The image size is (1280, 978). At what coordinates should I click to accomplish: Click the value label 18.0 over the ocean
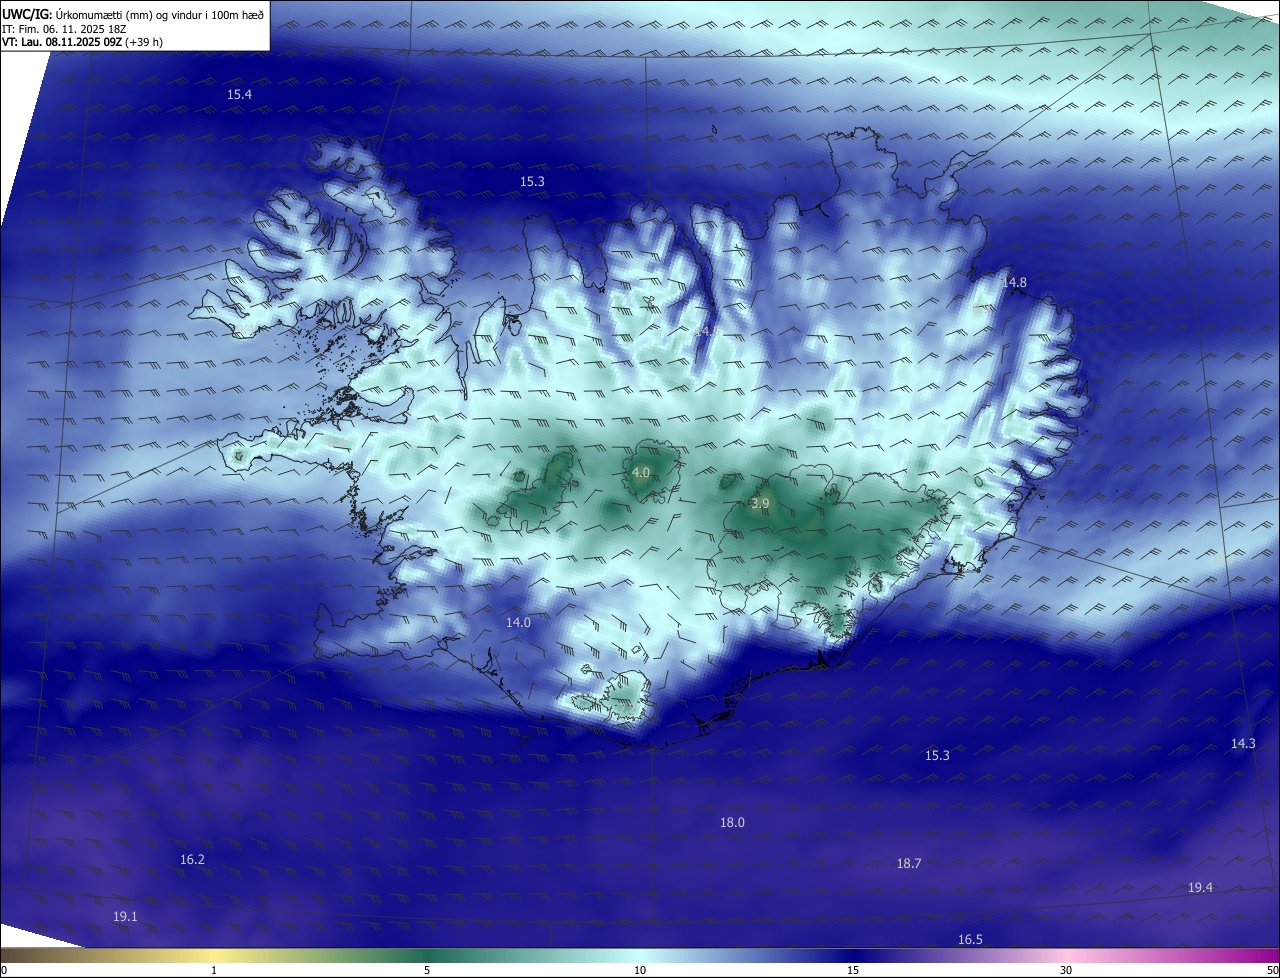coord(732,822)
